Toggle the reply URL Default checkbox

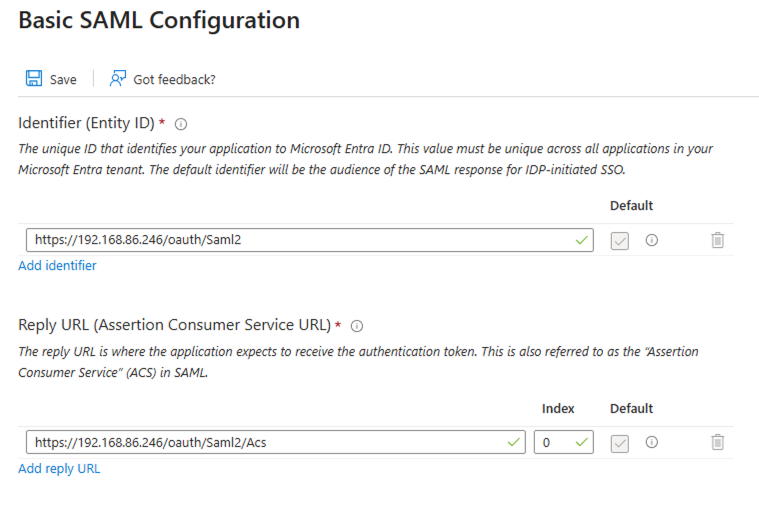(620, 443)
